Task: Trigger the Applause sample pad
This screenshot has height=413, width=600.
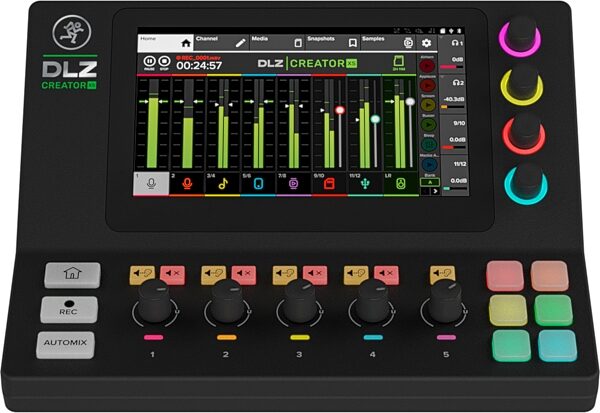Action: [427, 85]
